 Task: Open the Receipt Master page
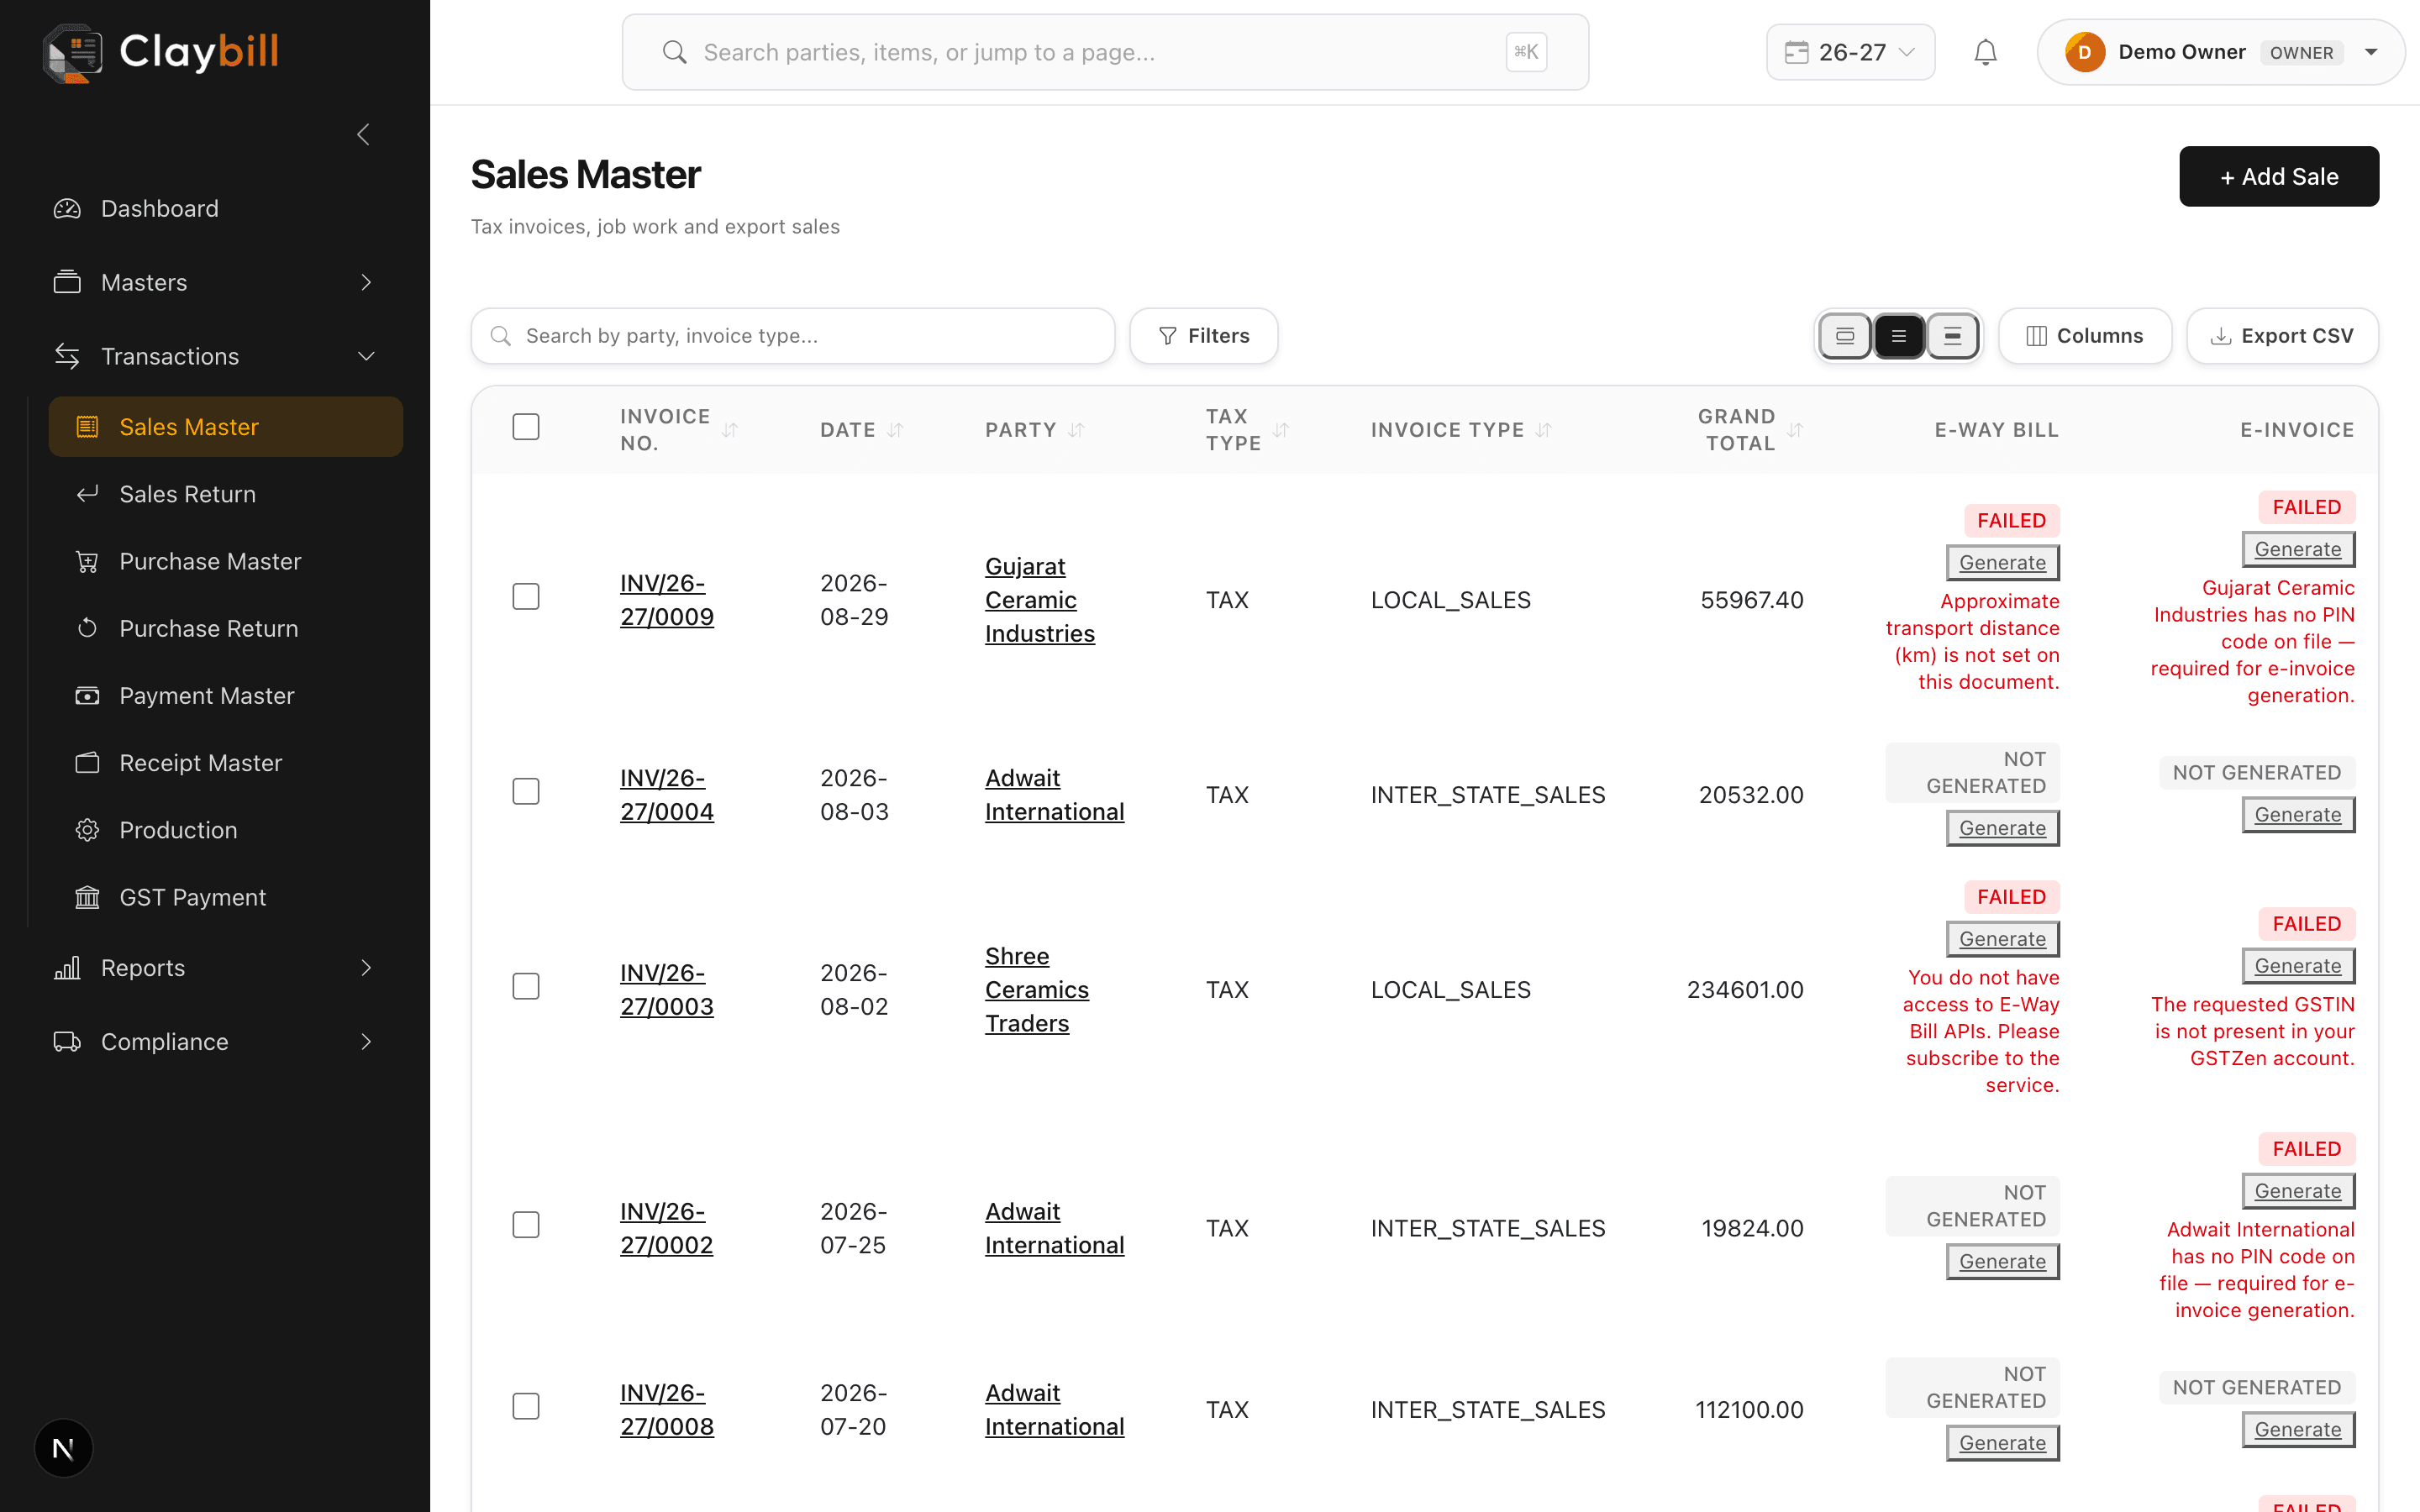(226, 763)
